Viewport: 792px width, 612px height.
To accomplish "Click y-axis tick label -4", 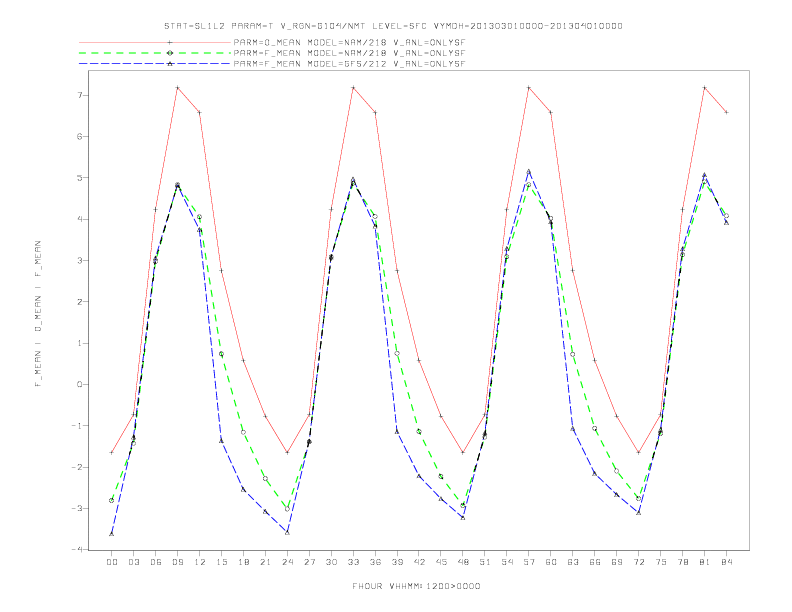I will [x=76, y=549].
